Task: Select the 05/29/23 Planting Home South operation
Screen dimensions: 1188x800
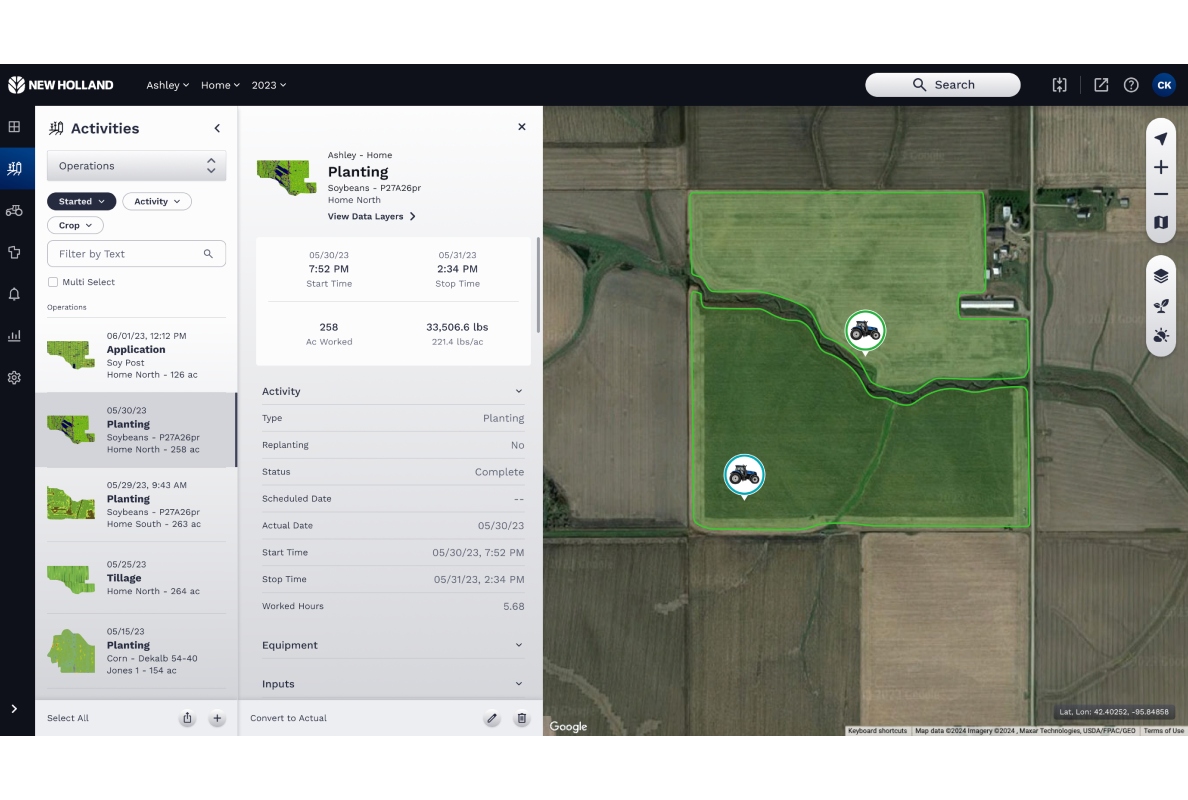Action: click(x=136, y=504)
